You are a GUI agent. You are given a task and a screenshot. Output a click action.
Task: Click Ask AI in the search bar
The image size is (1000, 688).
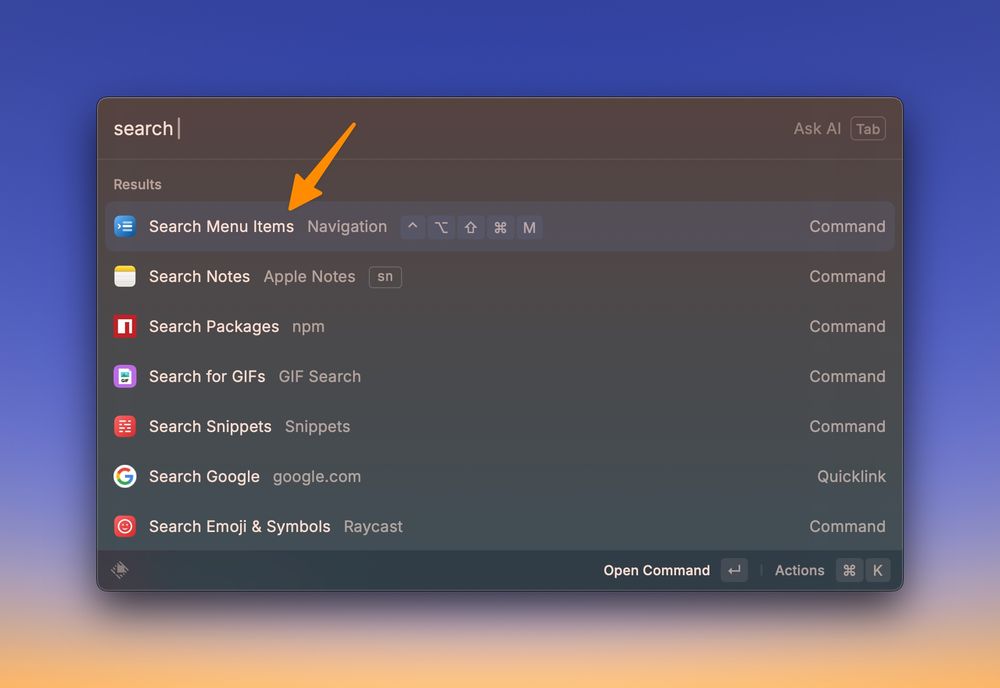point(817,129)
